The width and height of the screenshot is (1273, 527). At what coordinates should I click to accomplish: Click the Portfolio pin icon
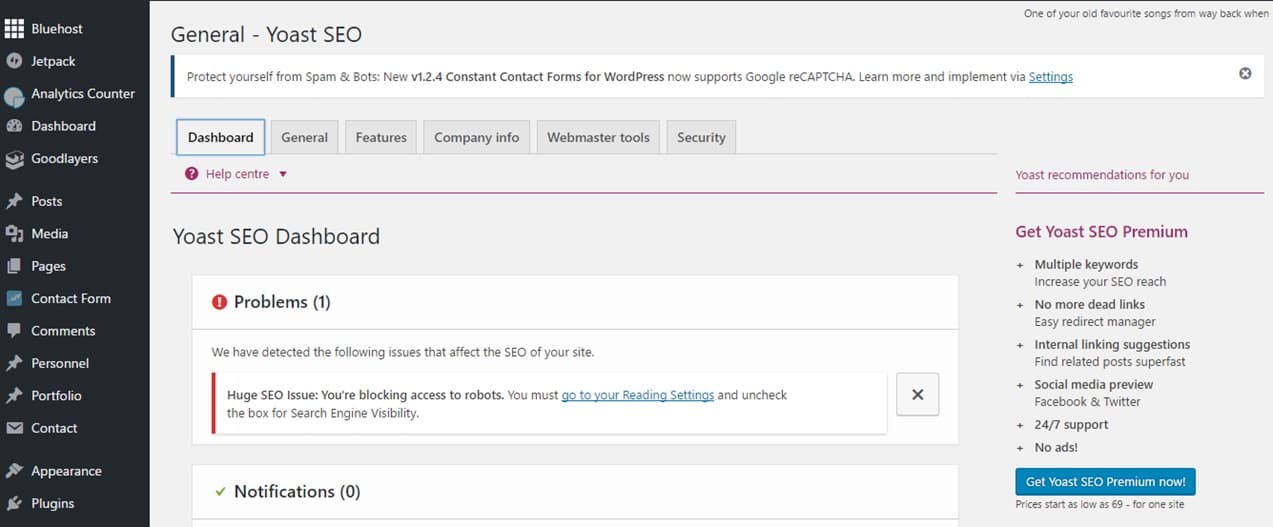click(14, 396)
